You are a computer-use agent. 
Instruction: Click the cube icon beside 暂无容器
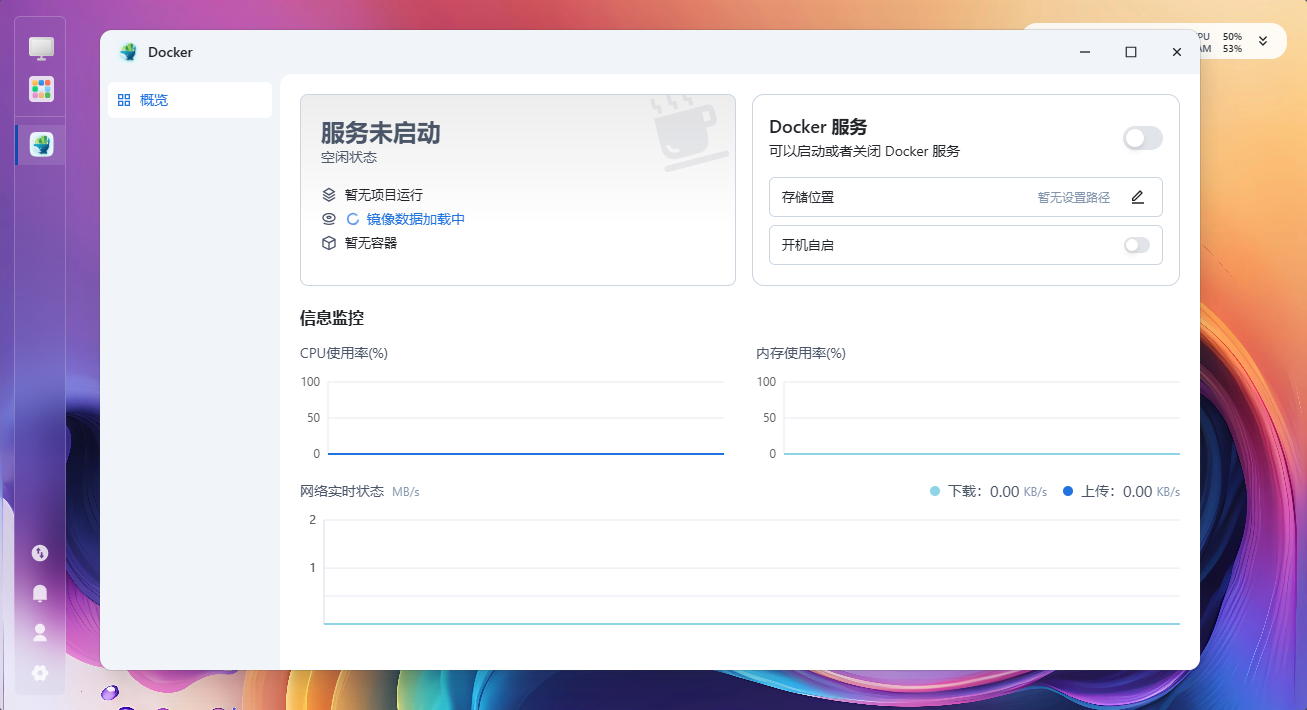click(x=329, y=243)
